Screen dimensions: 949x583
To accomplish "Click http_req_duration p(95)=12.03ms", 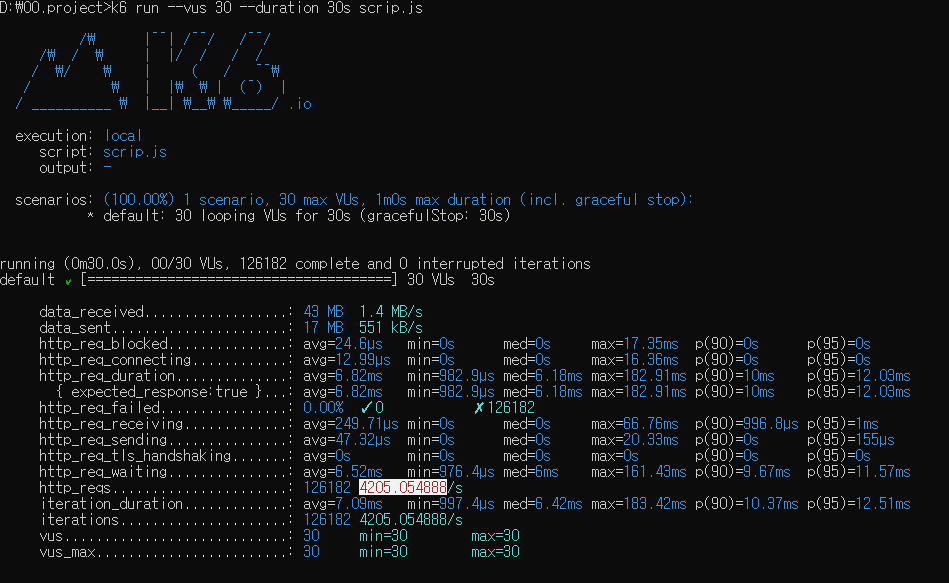I will (859, 376).
